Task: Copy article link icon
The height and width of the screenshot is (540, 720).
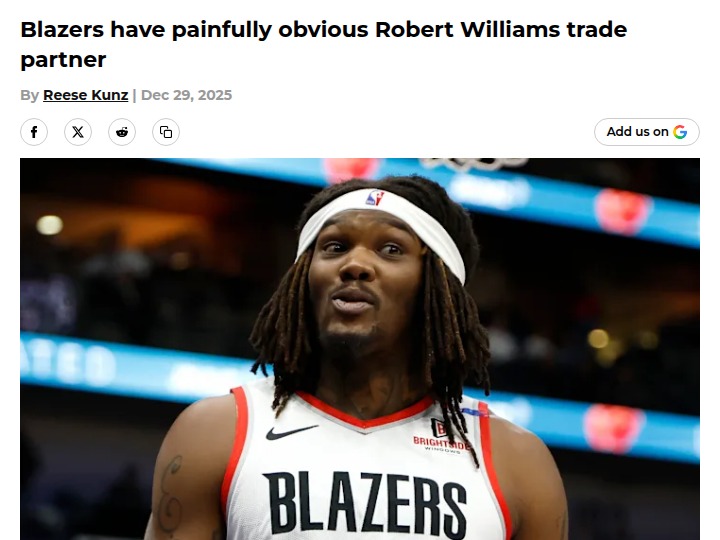Action: 166,132
